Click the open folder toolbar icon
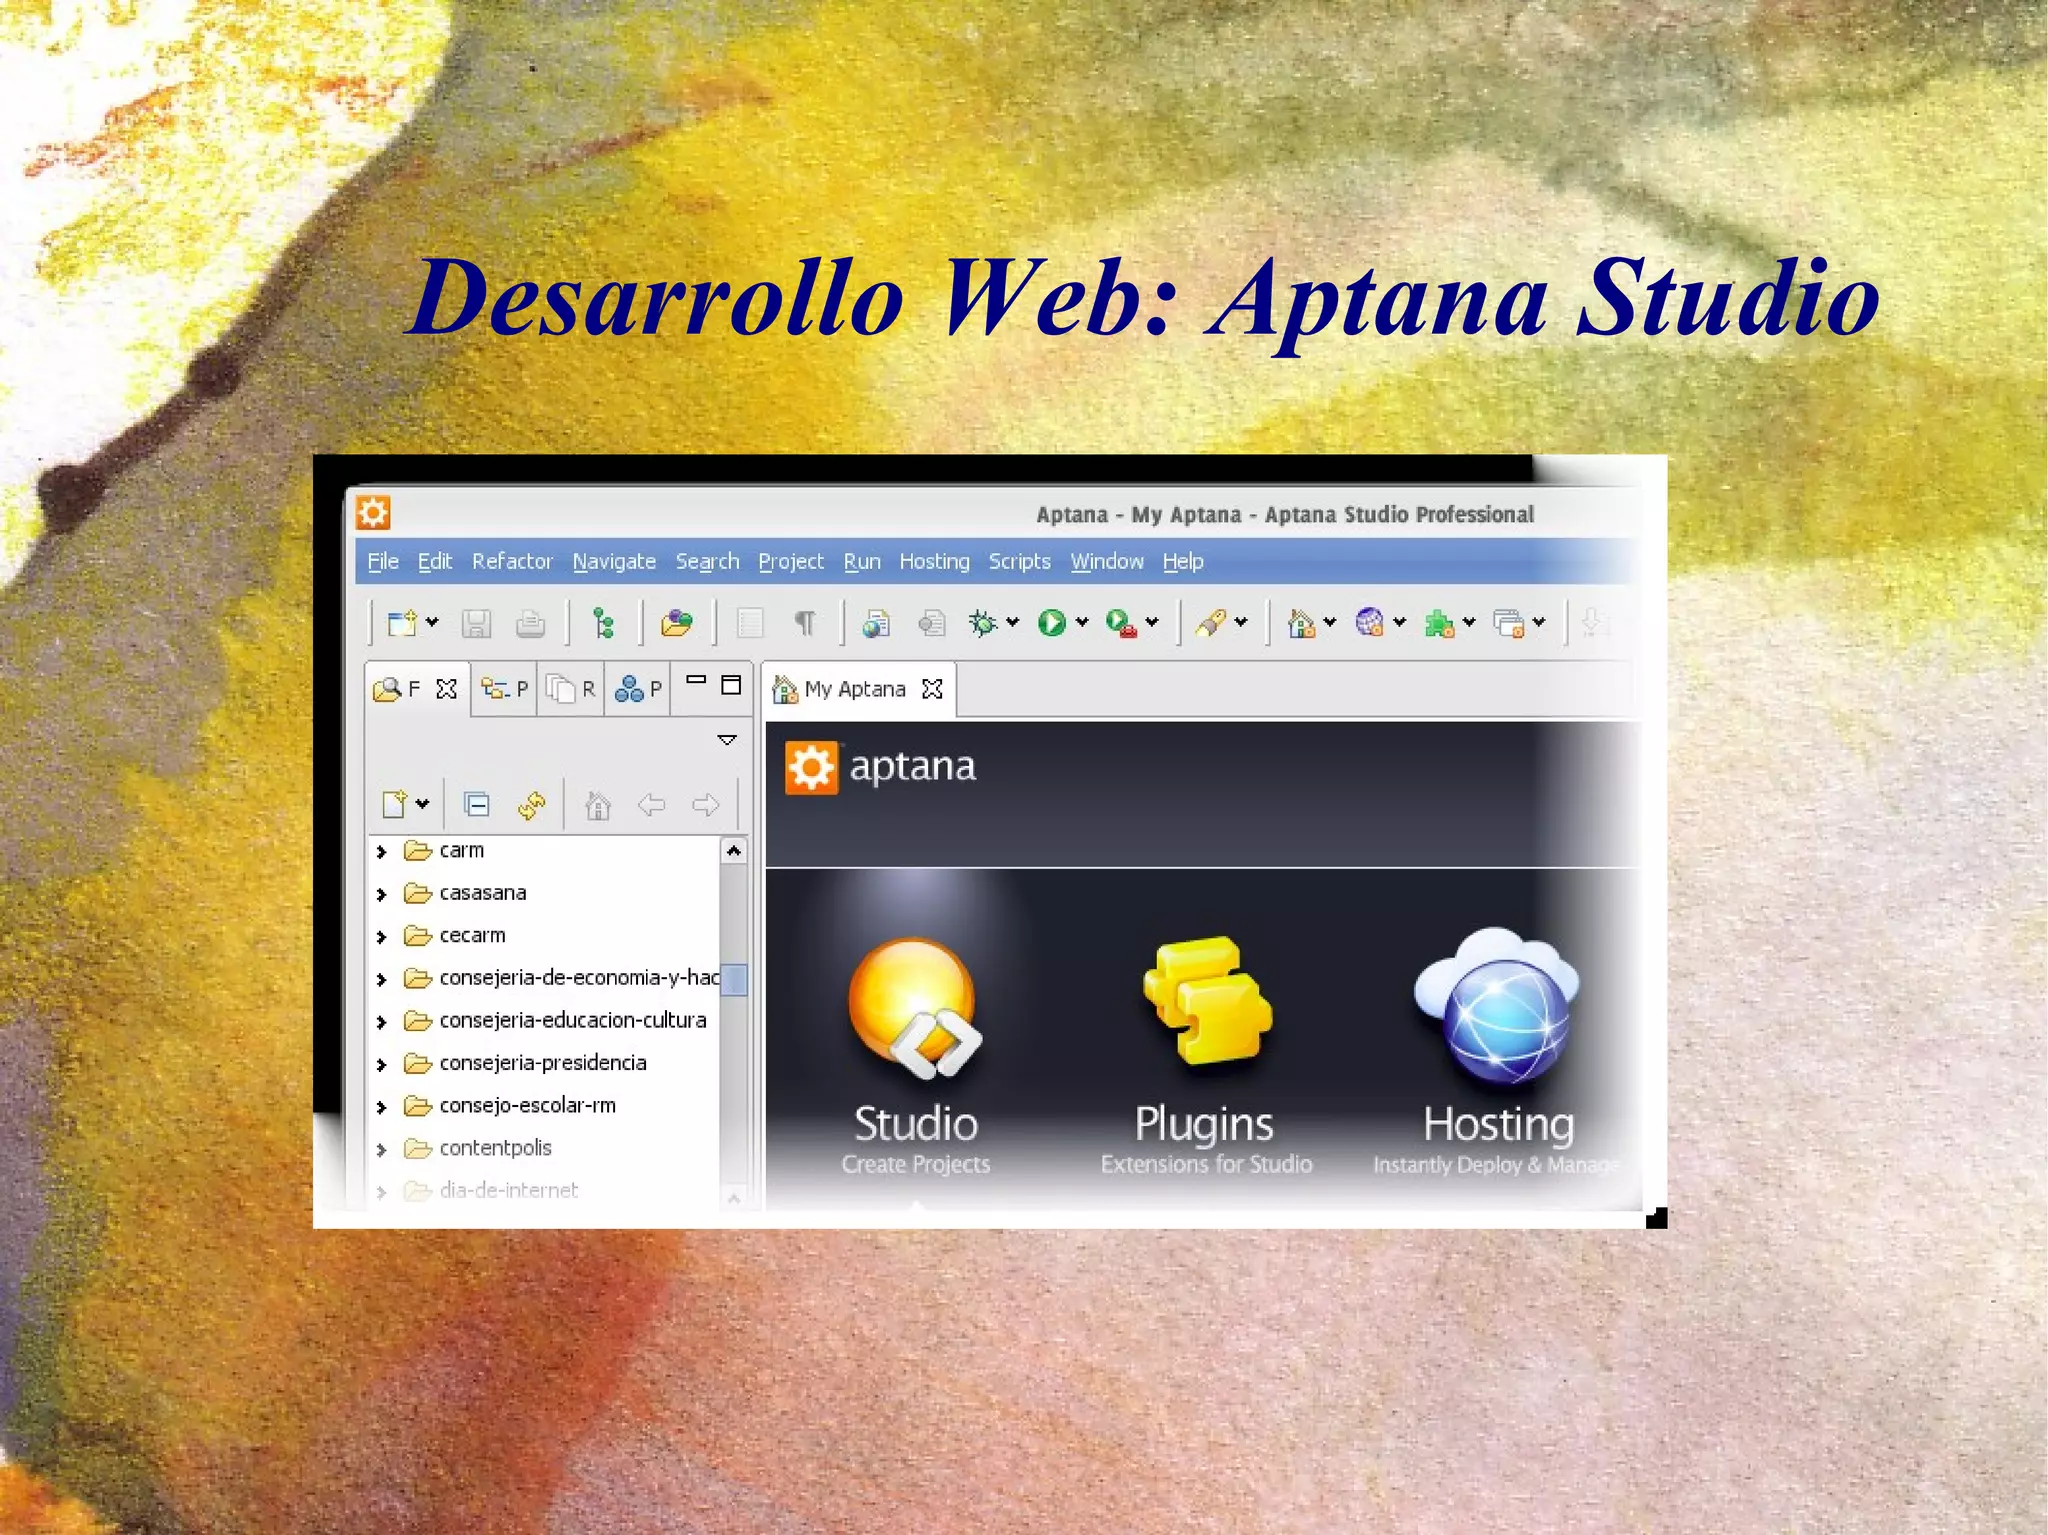This screenshot has width=2048, height=1535. coord(677,623)
